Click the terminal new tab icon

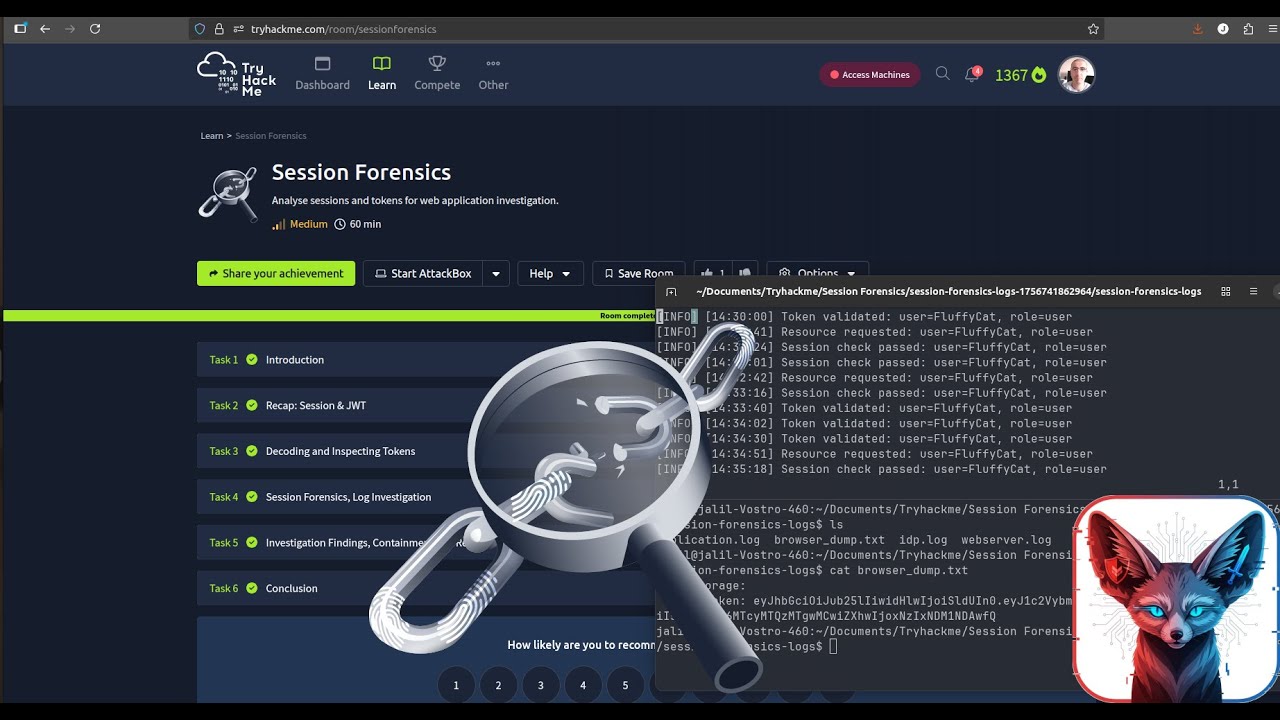(671, 292)
